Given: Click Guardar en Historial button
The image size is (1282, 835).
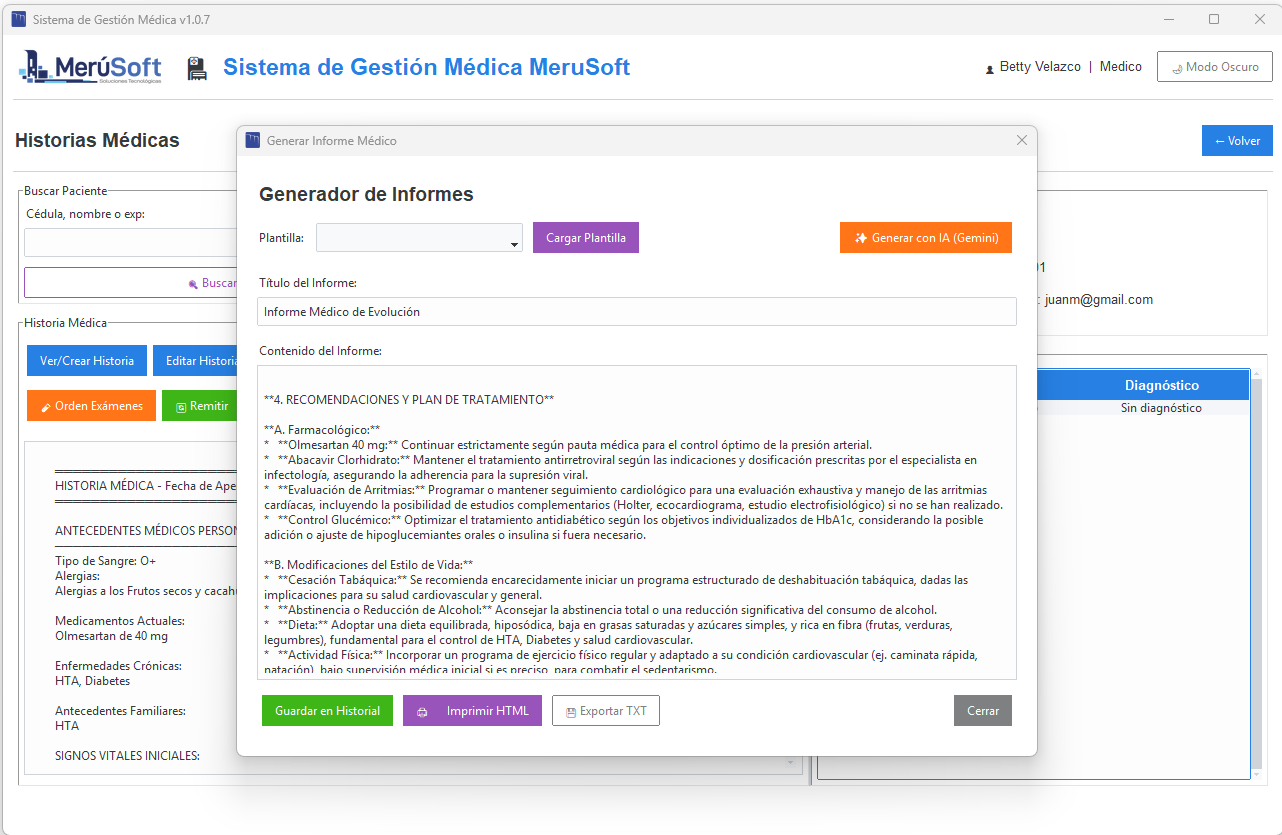Looking at the screenshot, I should (327, 711).
